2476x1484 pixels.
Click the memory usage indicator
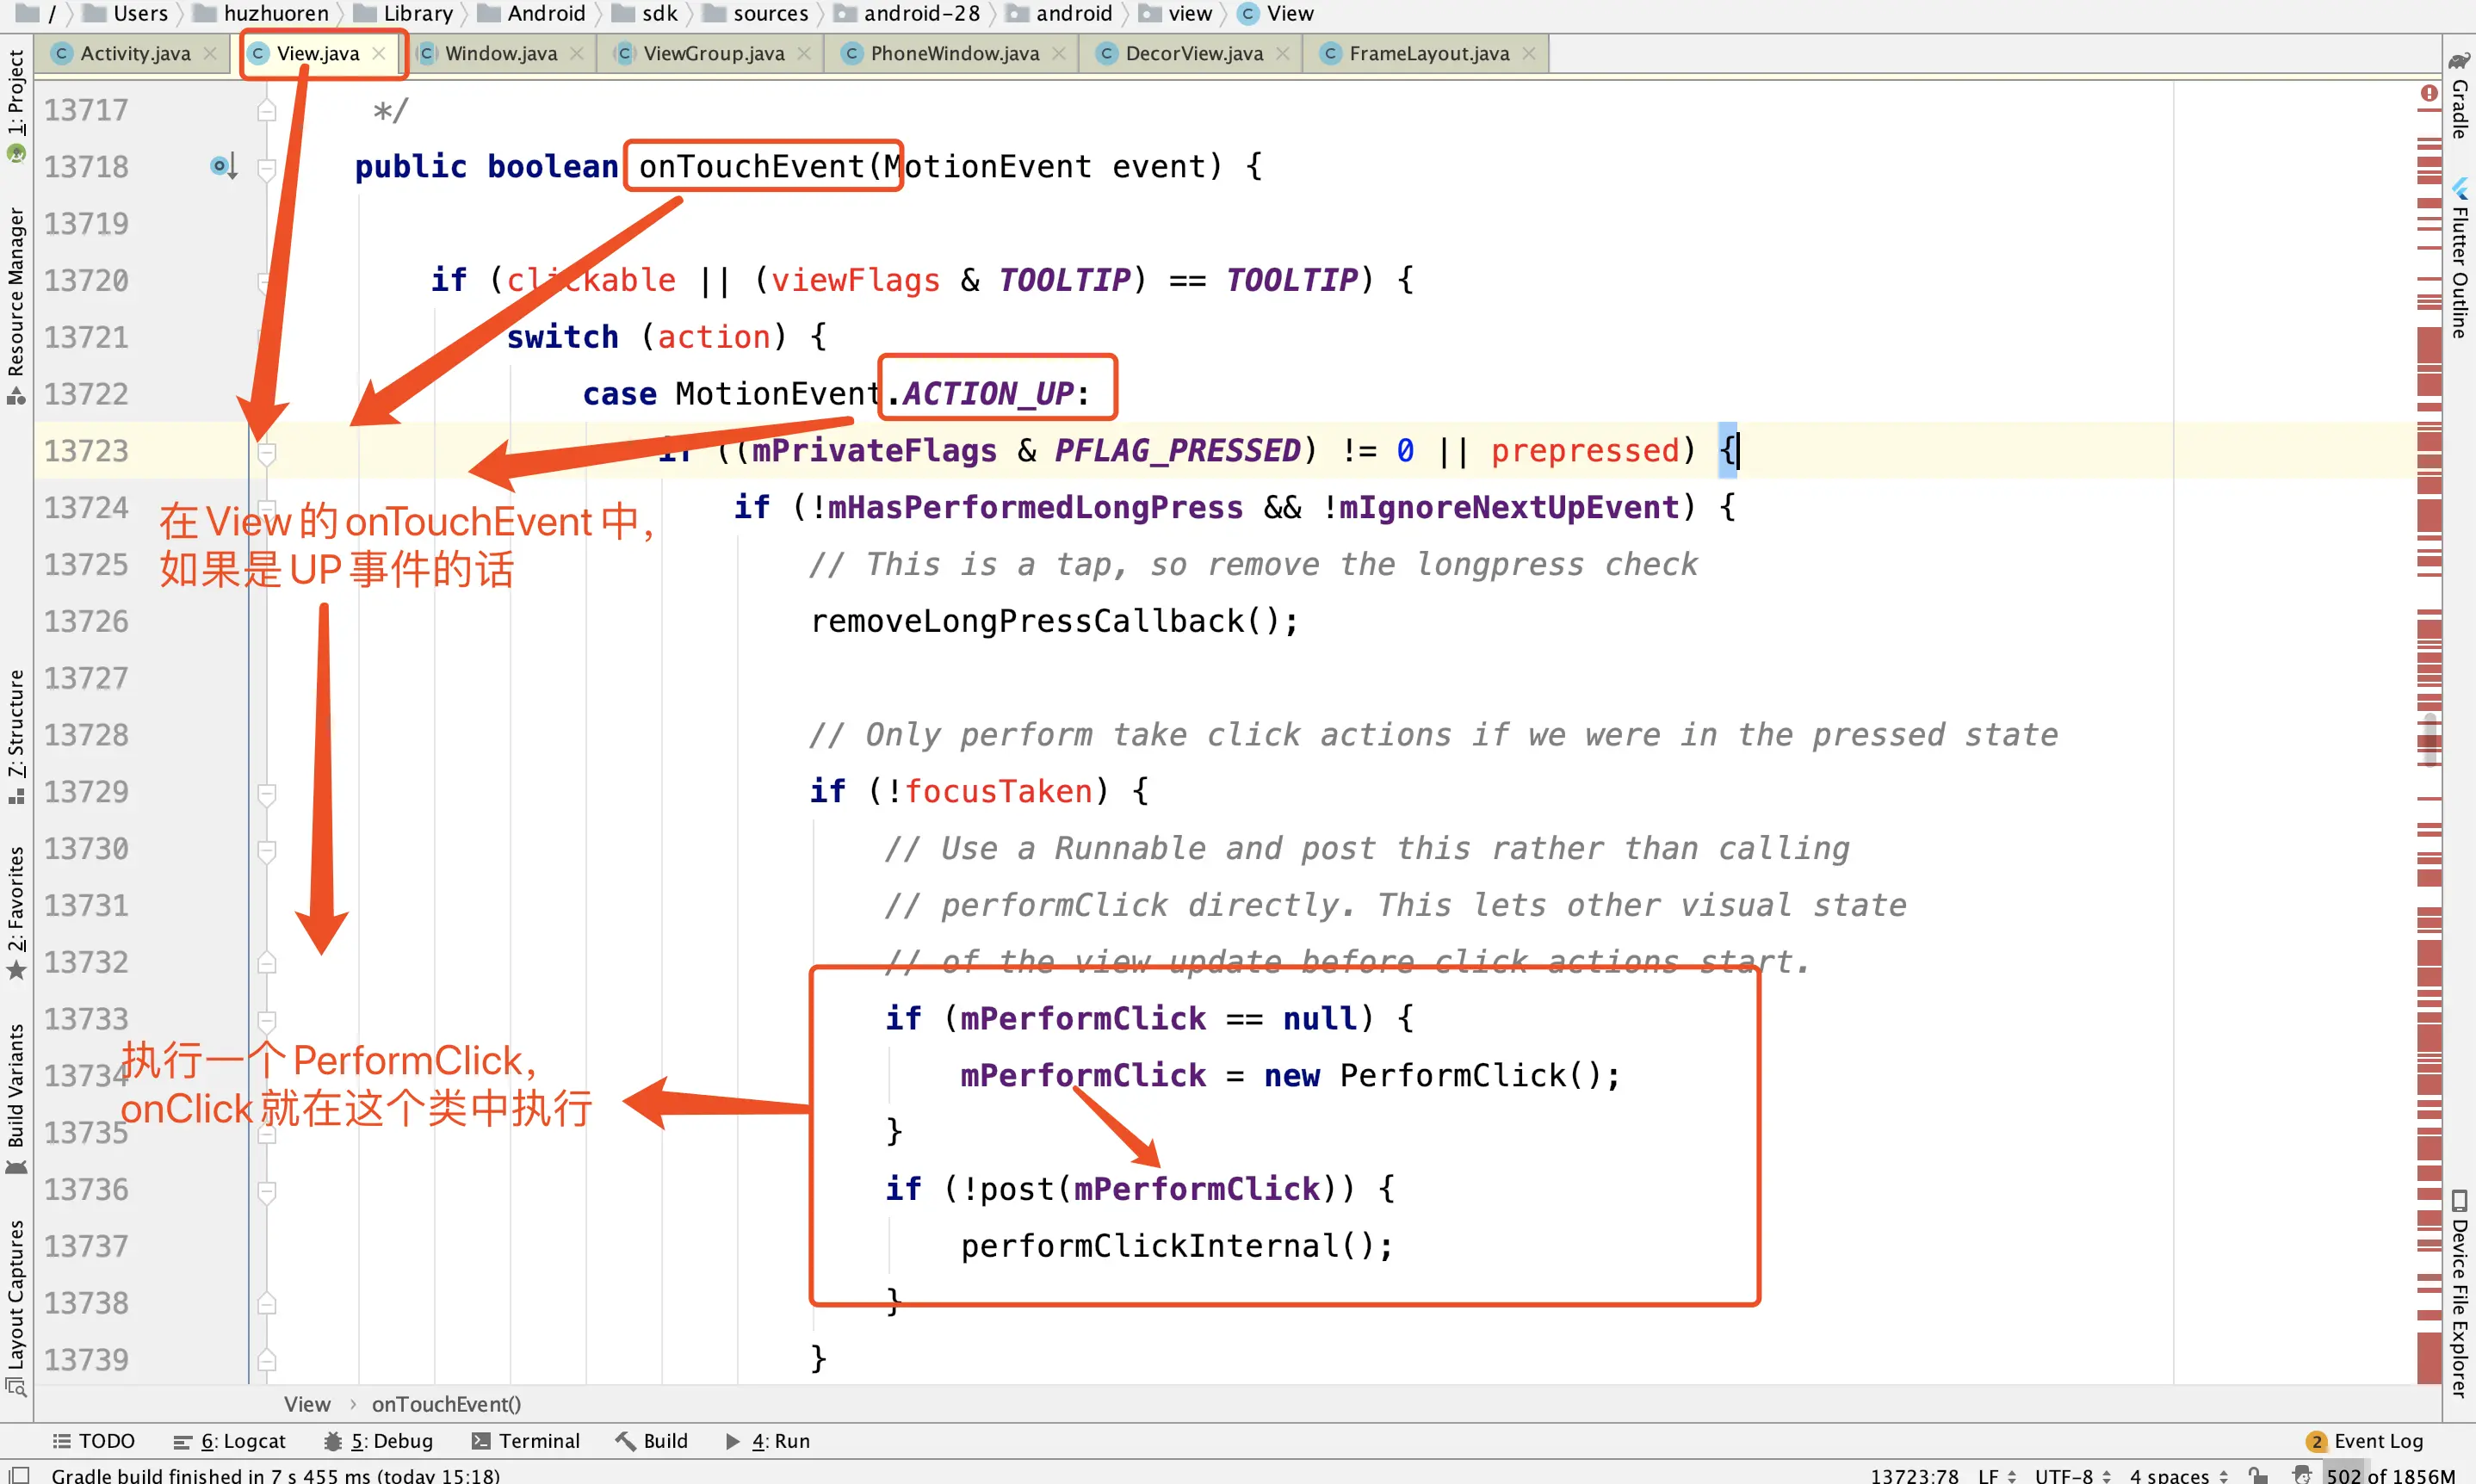click(2390, 1475)
